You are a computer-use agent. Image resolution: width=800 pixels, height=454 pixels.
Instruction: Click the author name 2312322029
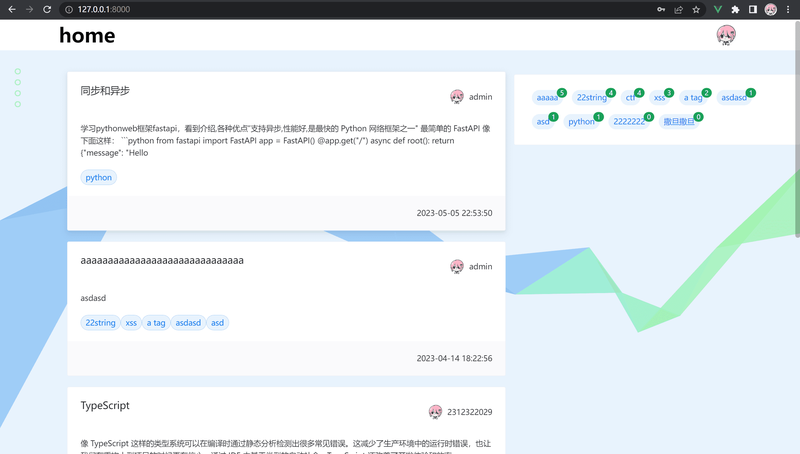tap(470, 412)
